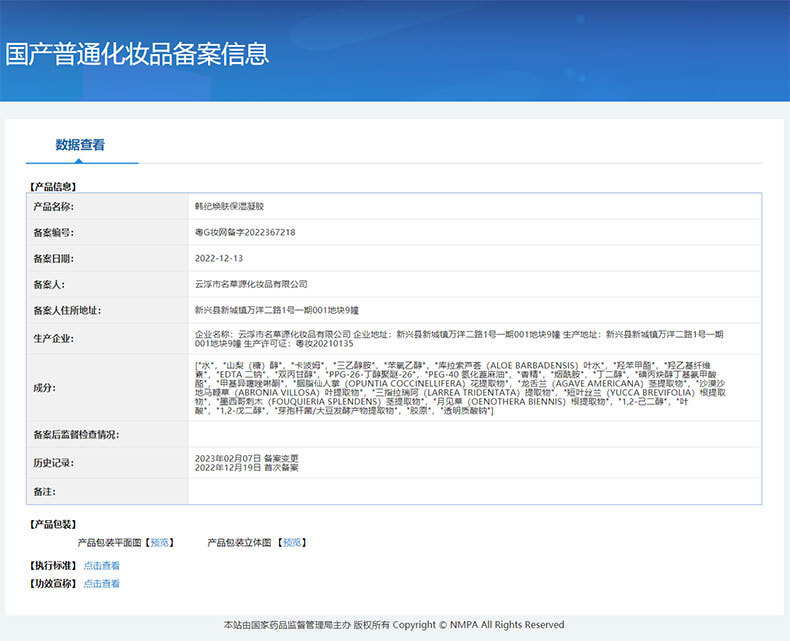Preview the 产品包装立体图 image

(x=292, y=543)
